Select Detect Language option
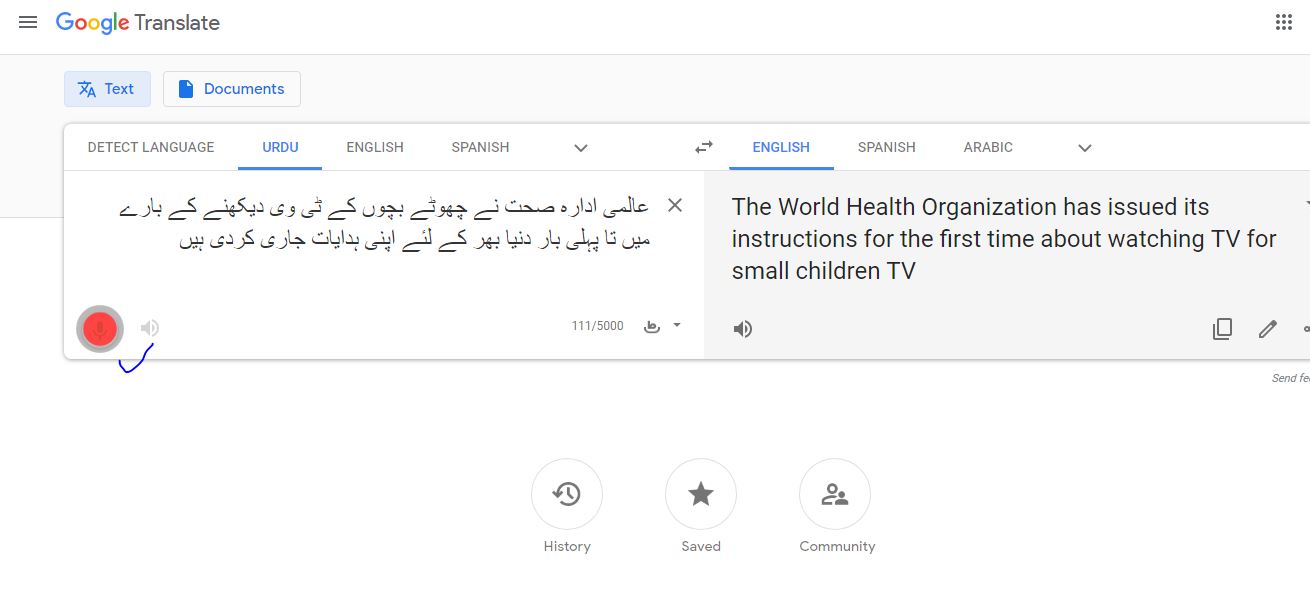Image resolution: width=1310 pixels, height=590 pixels. click(x=150, y=147)
